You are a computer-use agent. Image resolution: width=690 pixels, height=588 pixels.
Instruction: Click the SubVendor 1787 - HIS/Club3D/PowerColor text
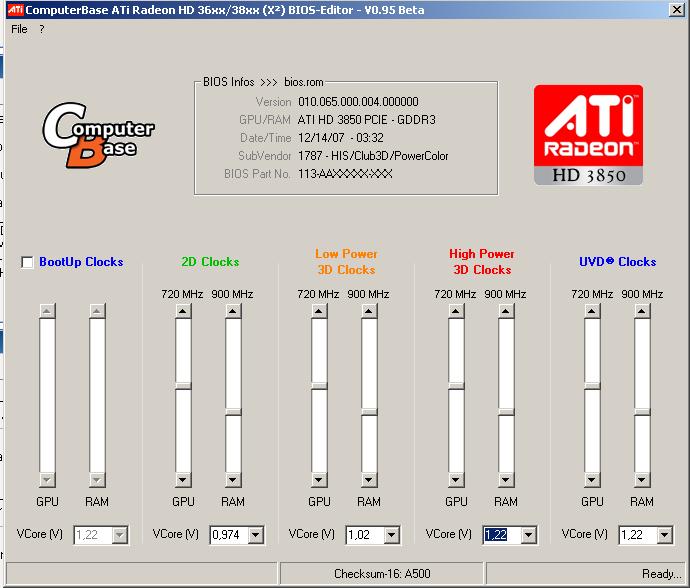pyautogui.click(x=373, y=156)
